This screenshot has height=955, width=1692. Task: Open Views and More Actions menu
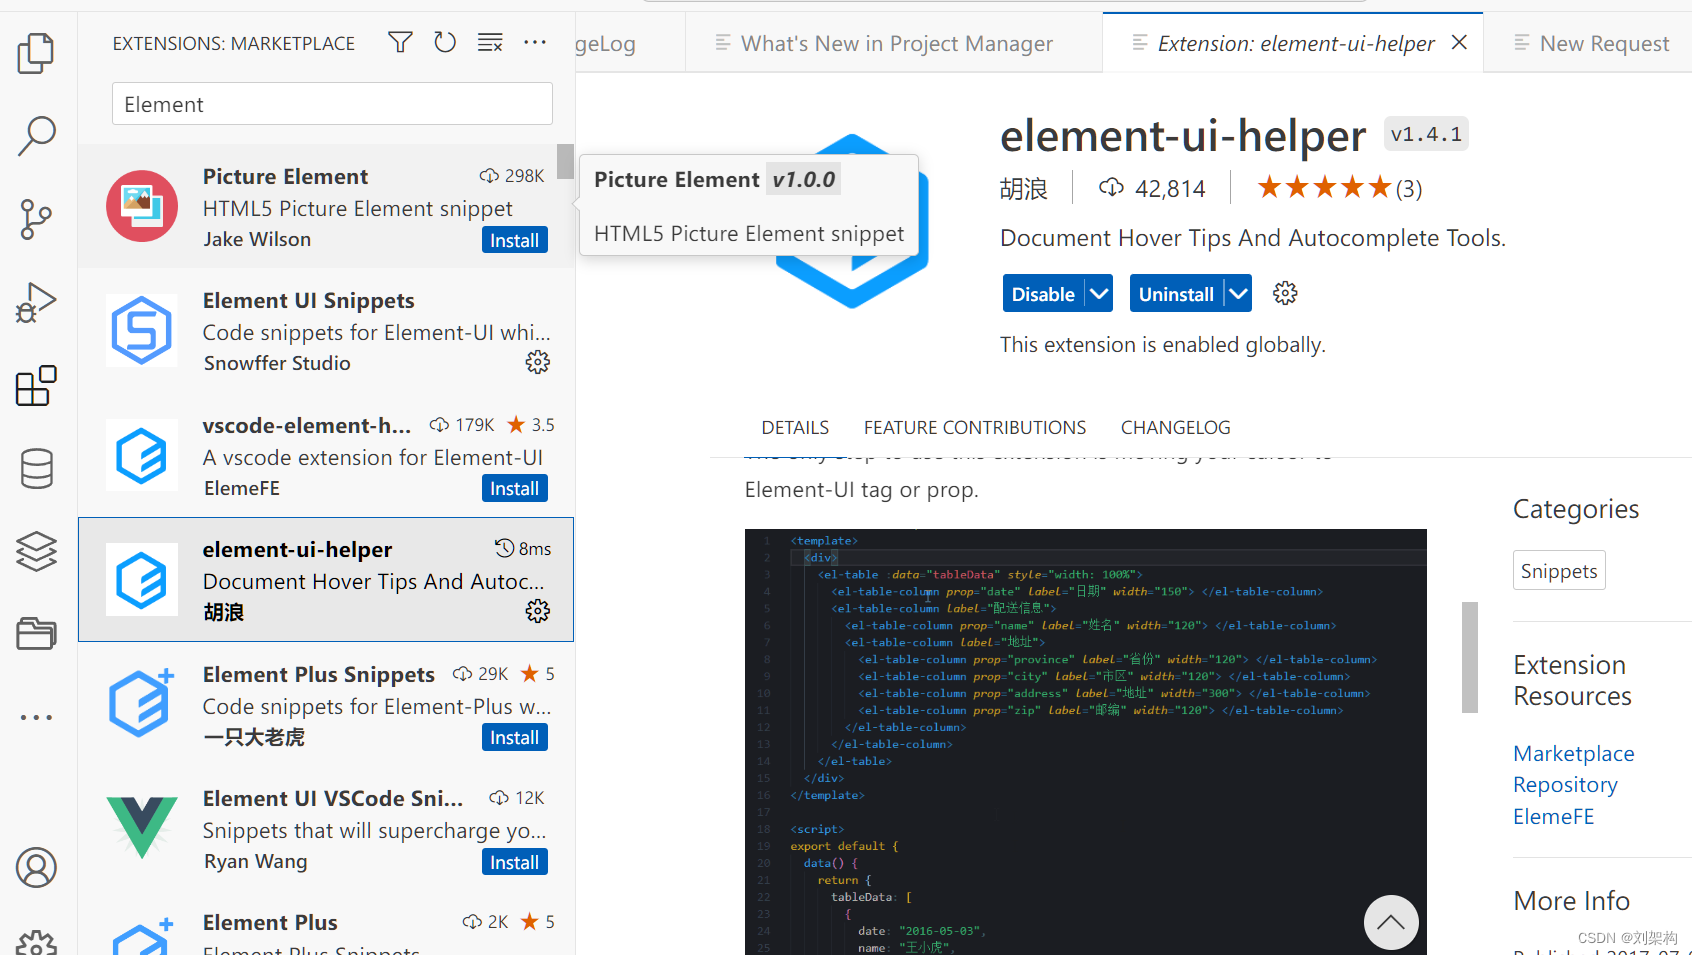535,42
